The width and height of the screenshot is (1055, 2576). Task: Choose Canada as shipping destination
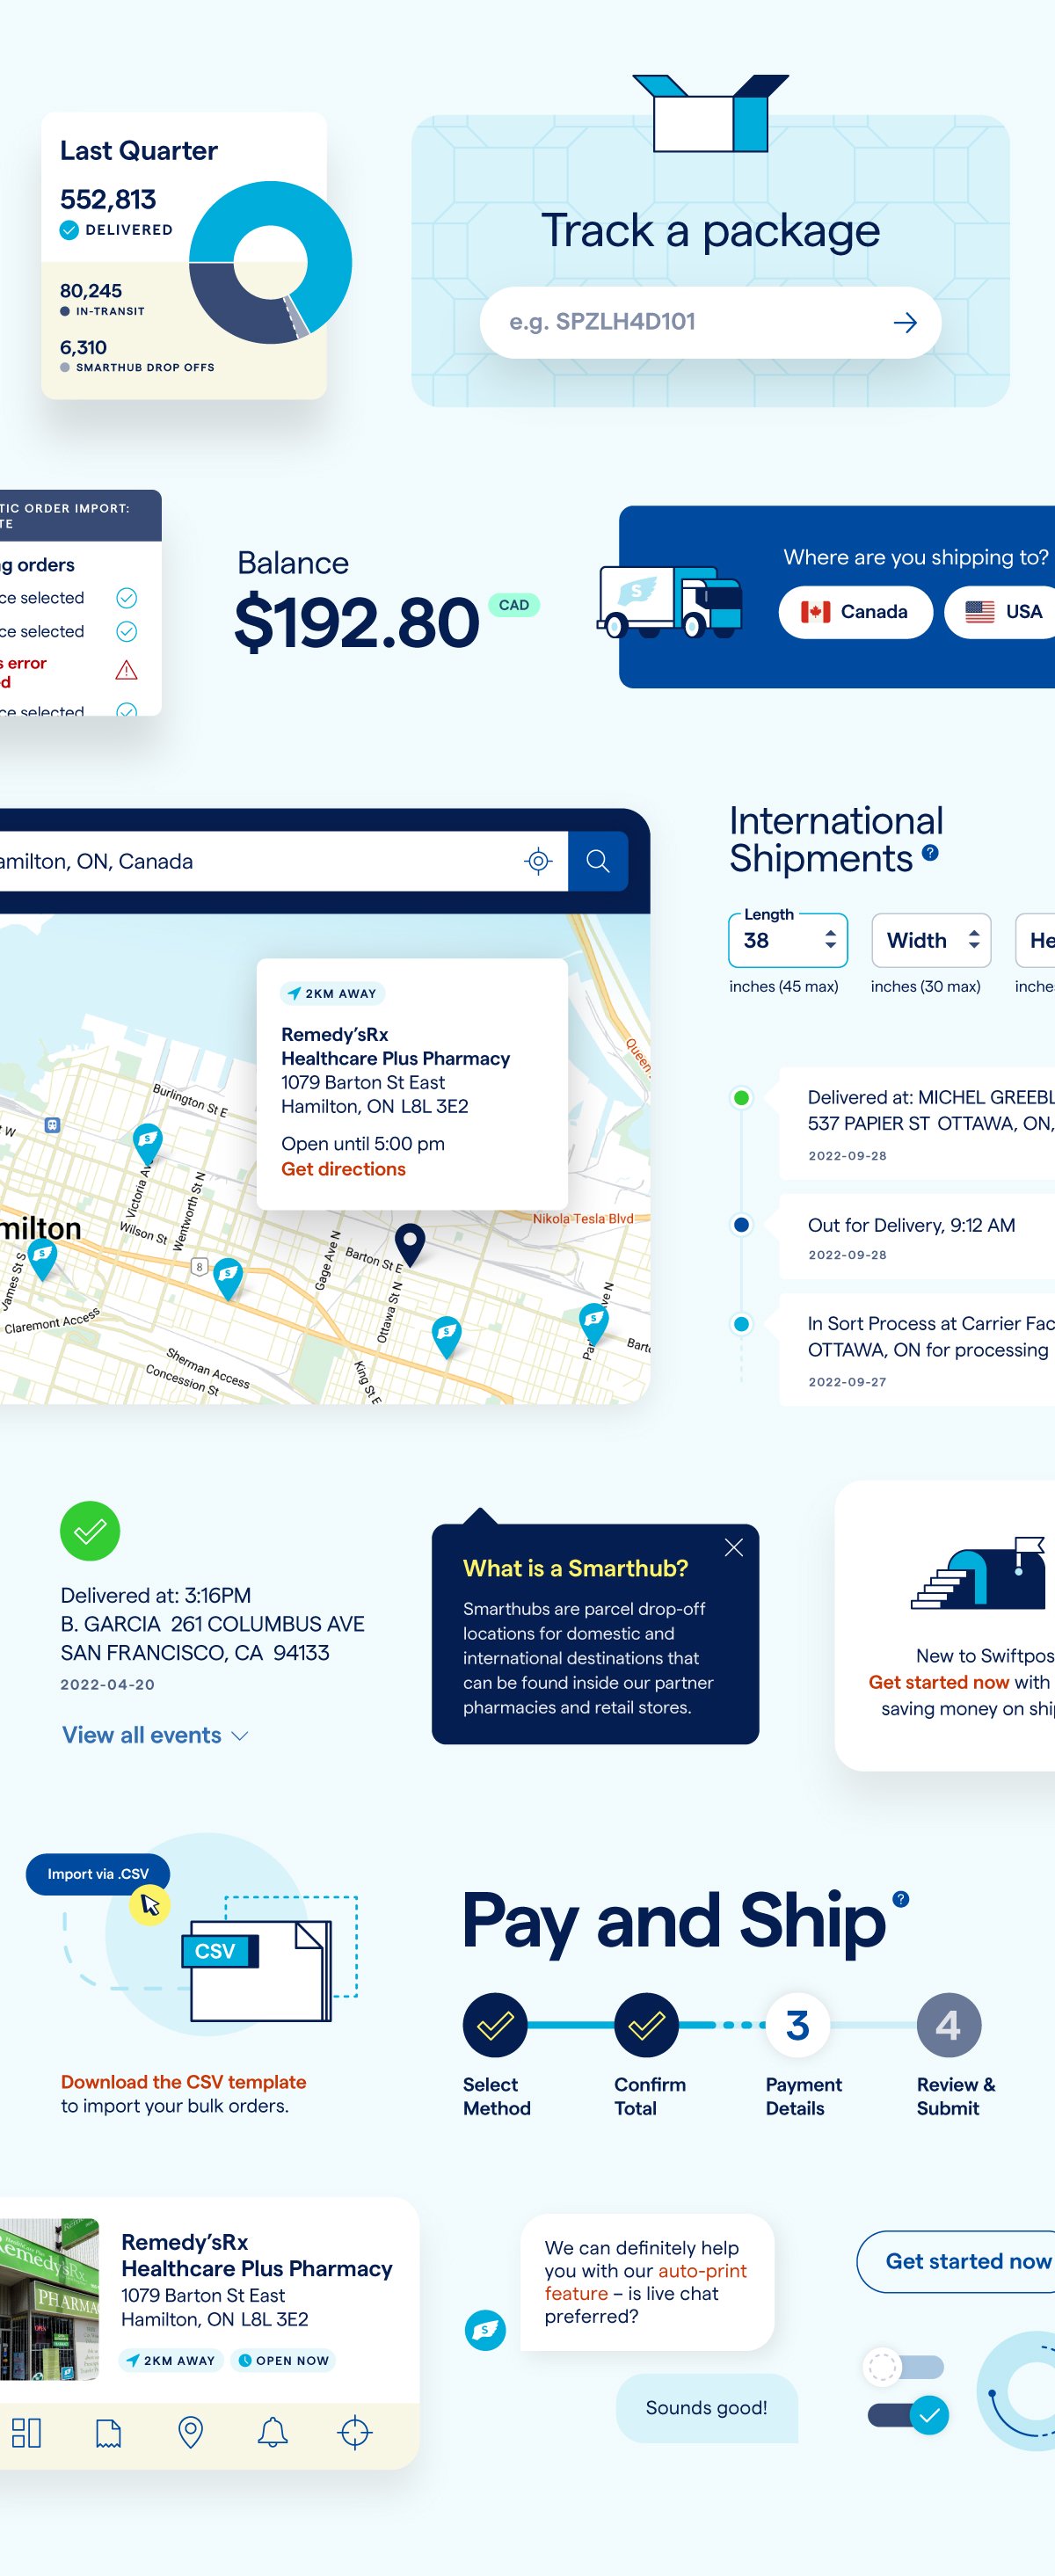click(x=855, y=612)
